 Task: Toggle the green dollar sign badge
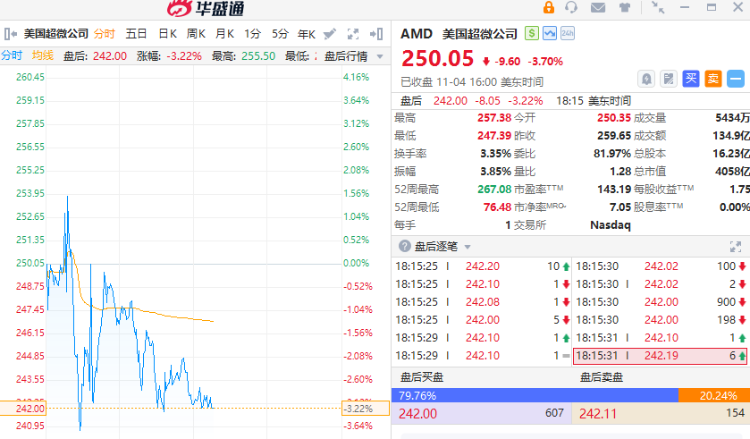pos(531,33)
